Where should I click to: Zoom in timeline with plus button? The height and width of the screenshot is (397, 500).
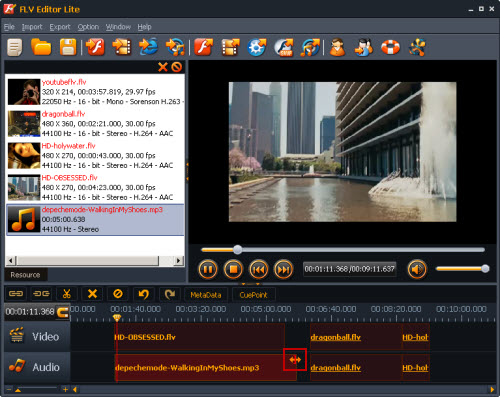(65, 389)
